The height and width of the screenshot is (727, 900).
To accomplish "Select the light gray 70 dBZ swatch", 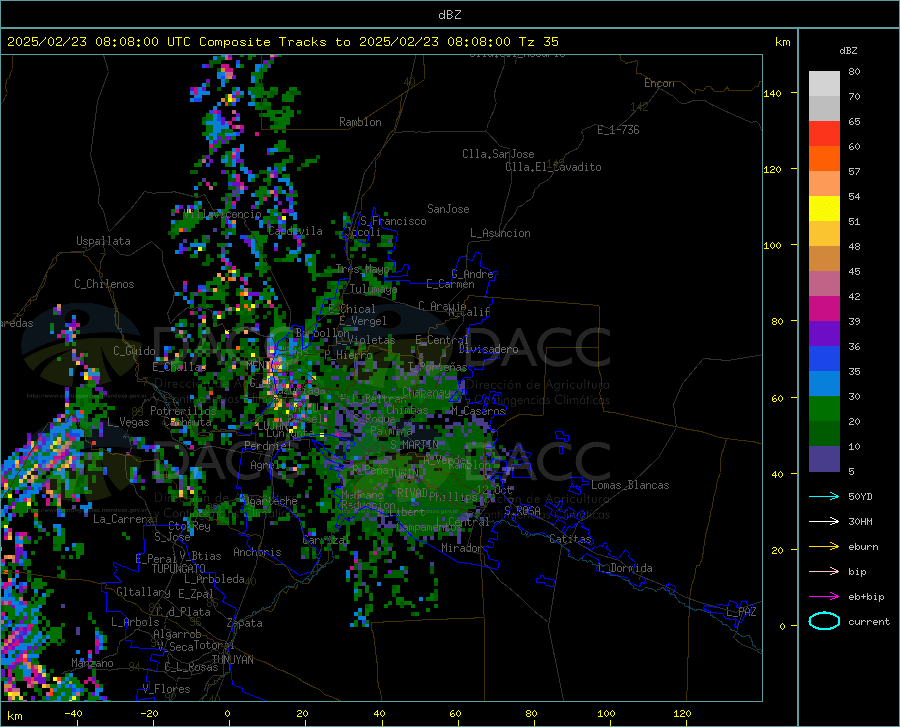I will tap(824, 84).
